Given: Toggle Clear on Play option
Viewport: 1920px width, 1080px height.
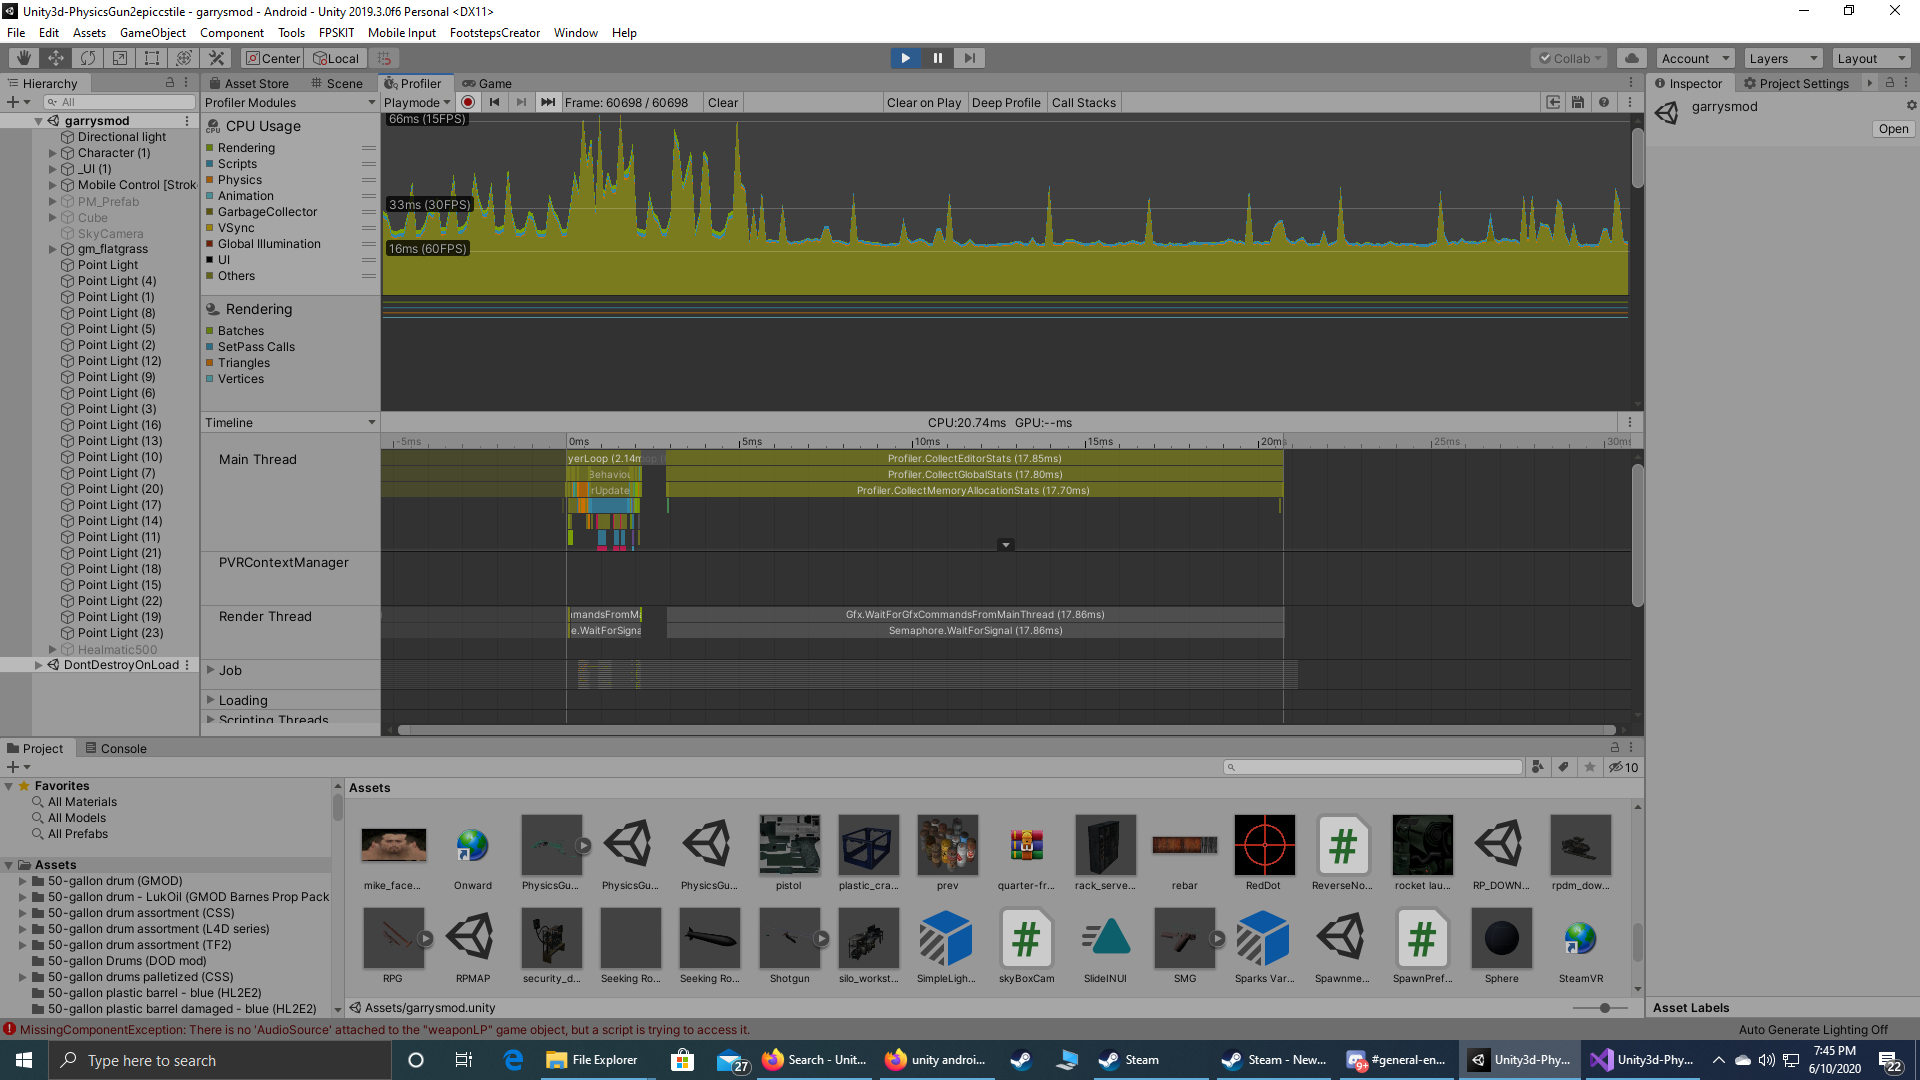Looking at the screenshot, I should (x=923, y=102).
